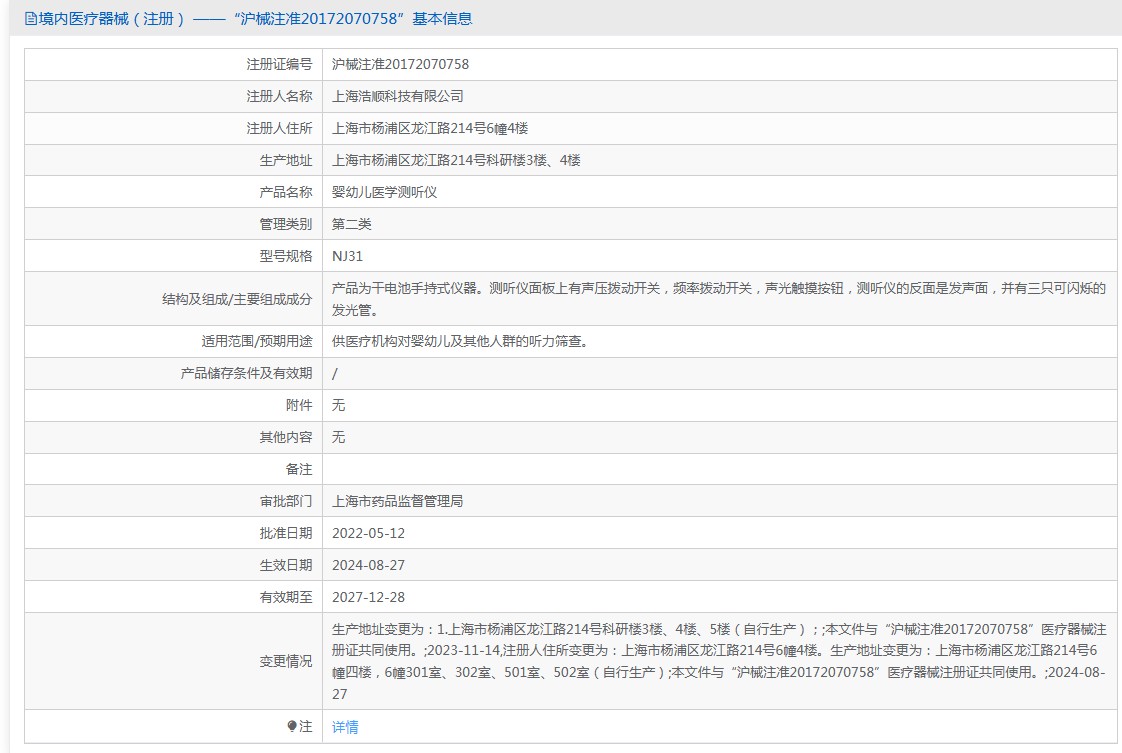Select product name 婴幼儿医学测听仪
The image size is (1122, 753).
coord(384,192)
